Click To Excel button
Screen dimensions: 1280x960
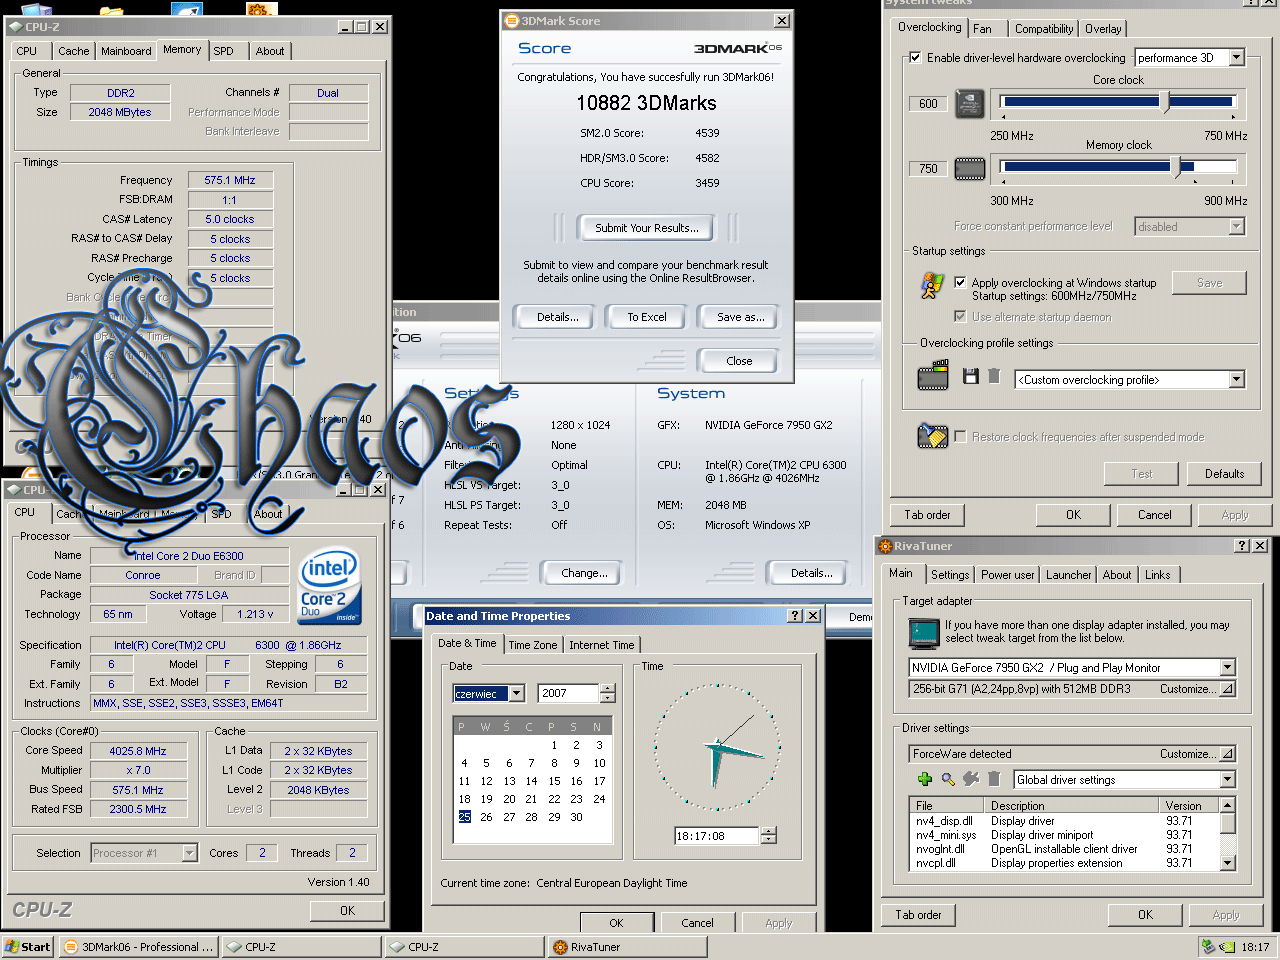(646, 317)
